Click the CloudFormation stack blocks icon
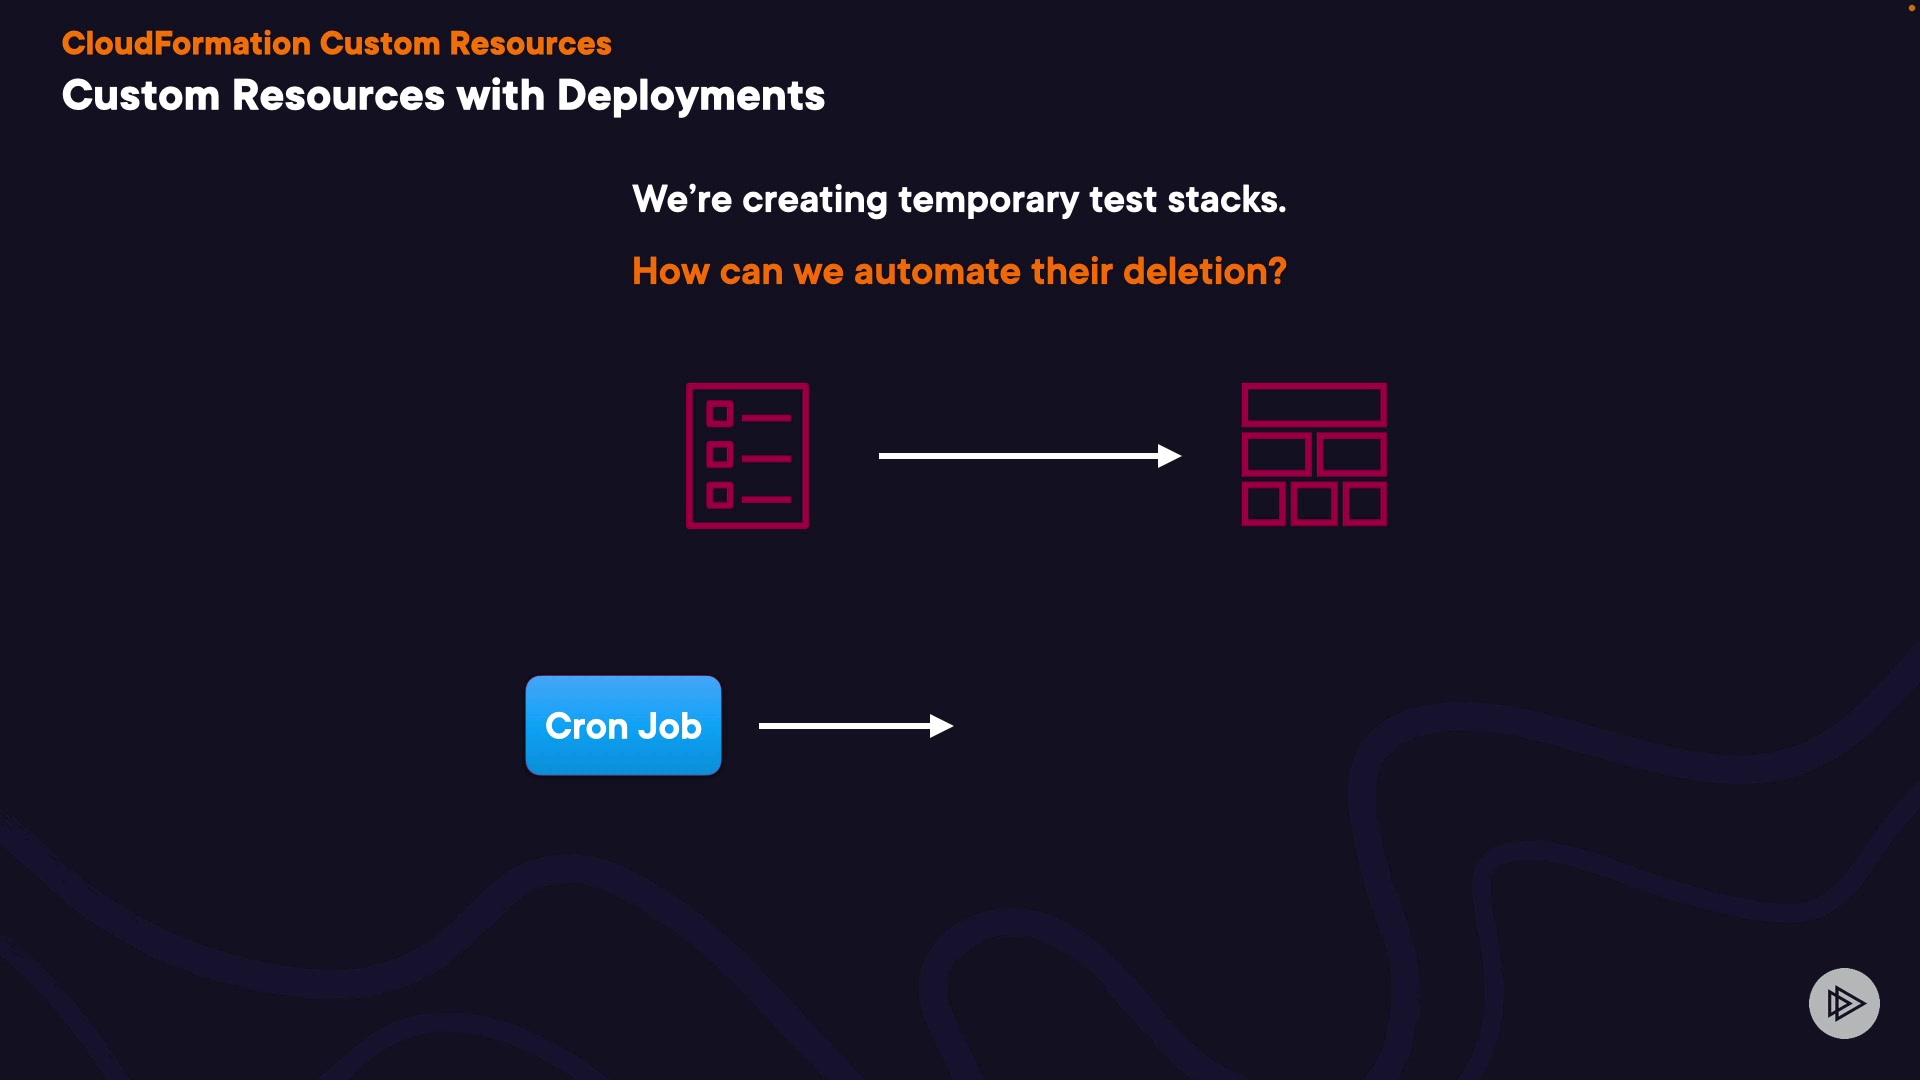 tap(1313, 455)
